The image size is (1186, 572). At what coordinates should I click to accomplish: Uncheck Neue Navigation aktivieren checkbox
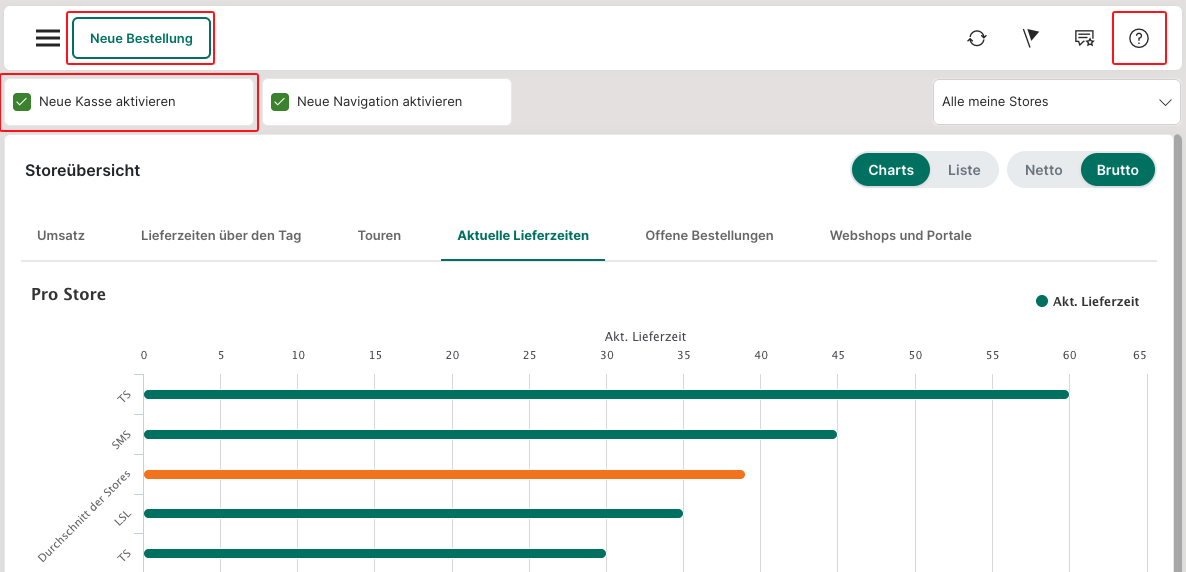(280, 102)
